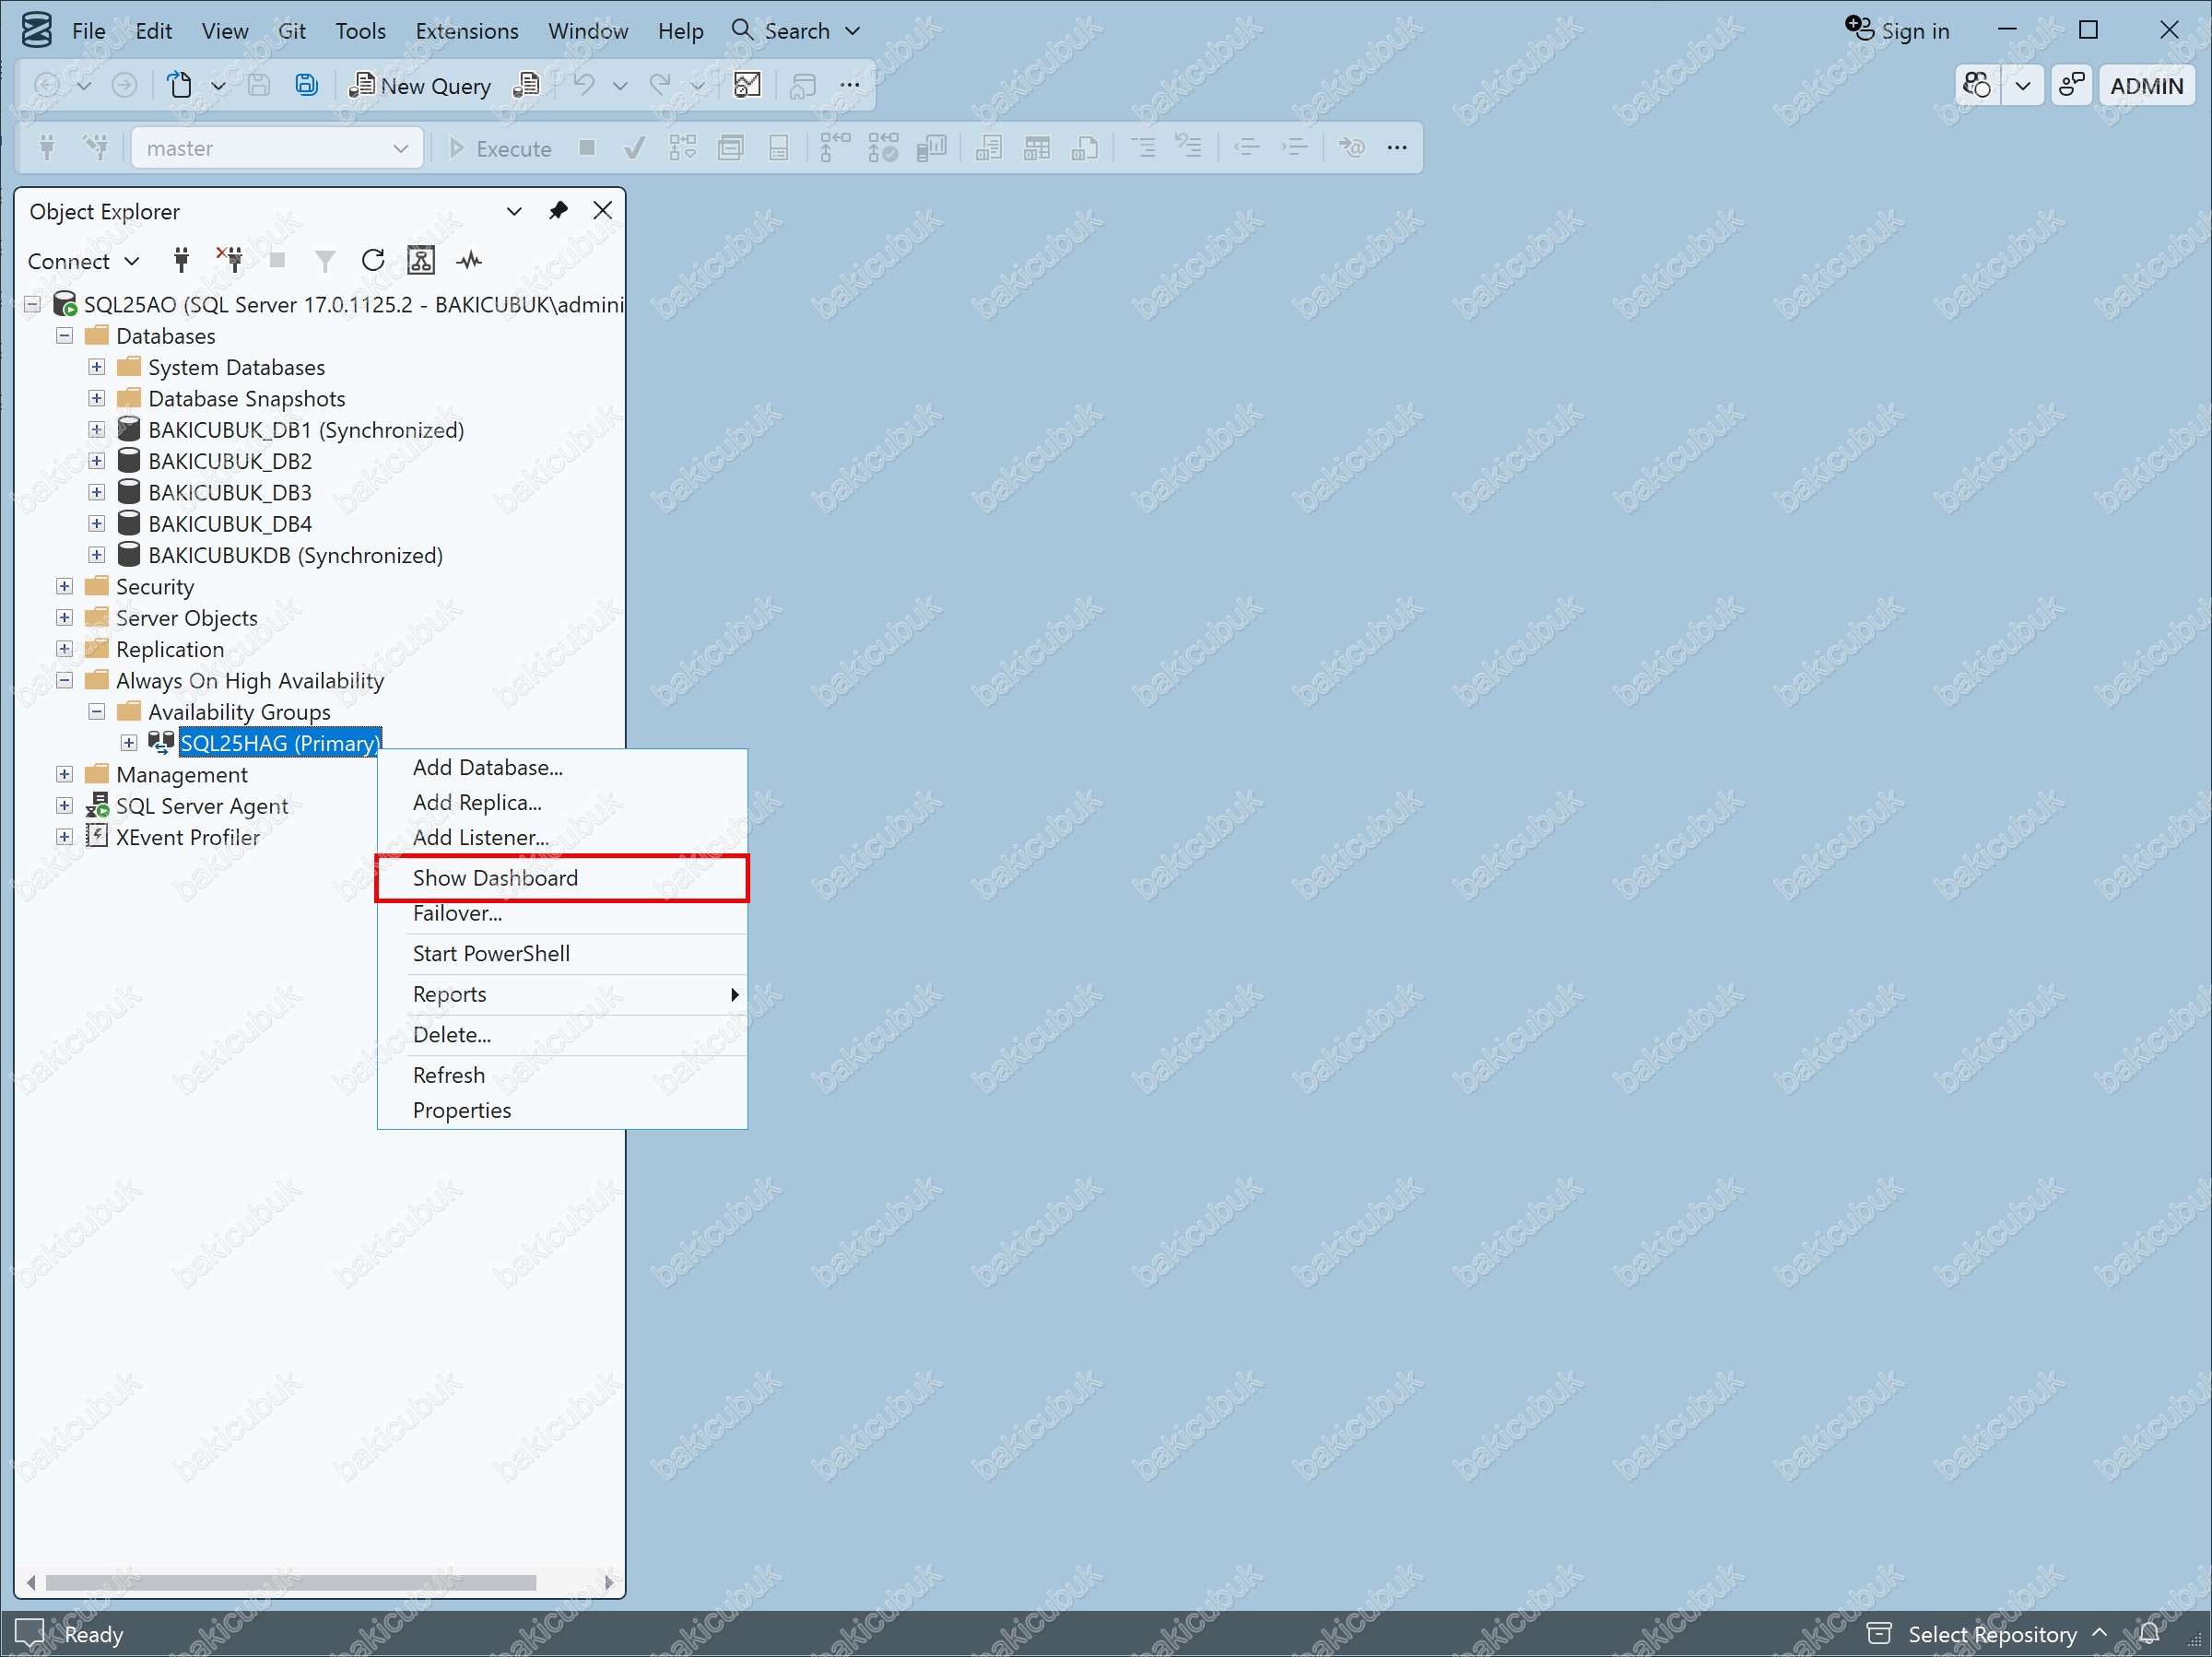2212x1657 pixels.
Task: Click the Object Explorer policy health icon
Action: click(421, 261)
